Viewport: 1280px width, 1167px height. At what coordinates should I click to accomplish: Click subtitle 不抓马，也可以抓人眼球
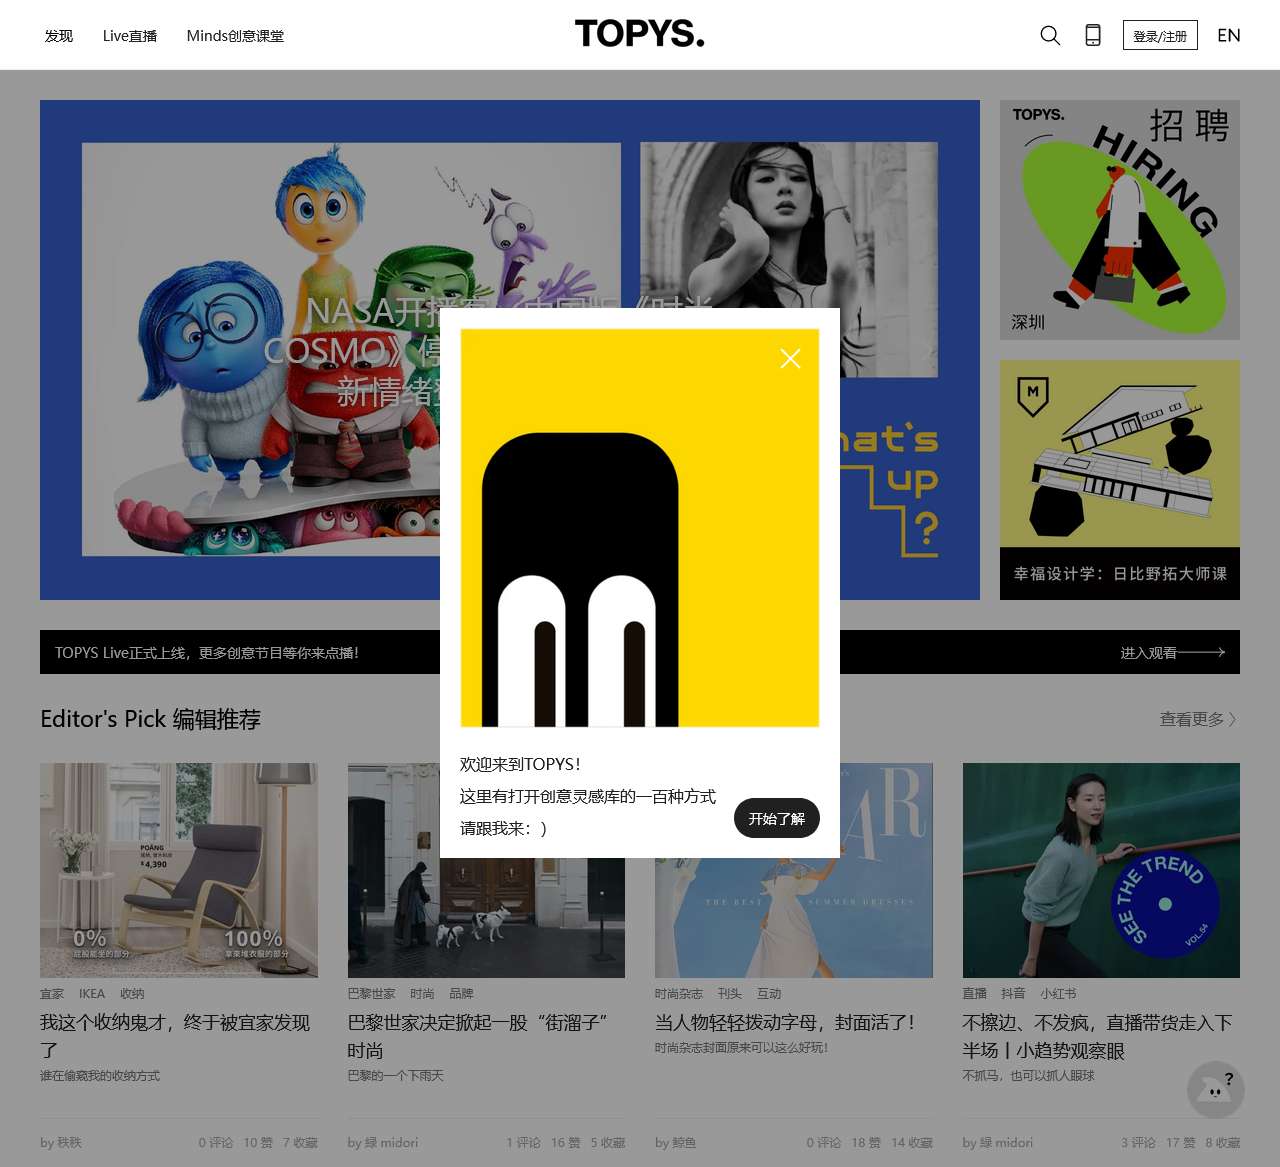pos(1029,1076)
